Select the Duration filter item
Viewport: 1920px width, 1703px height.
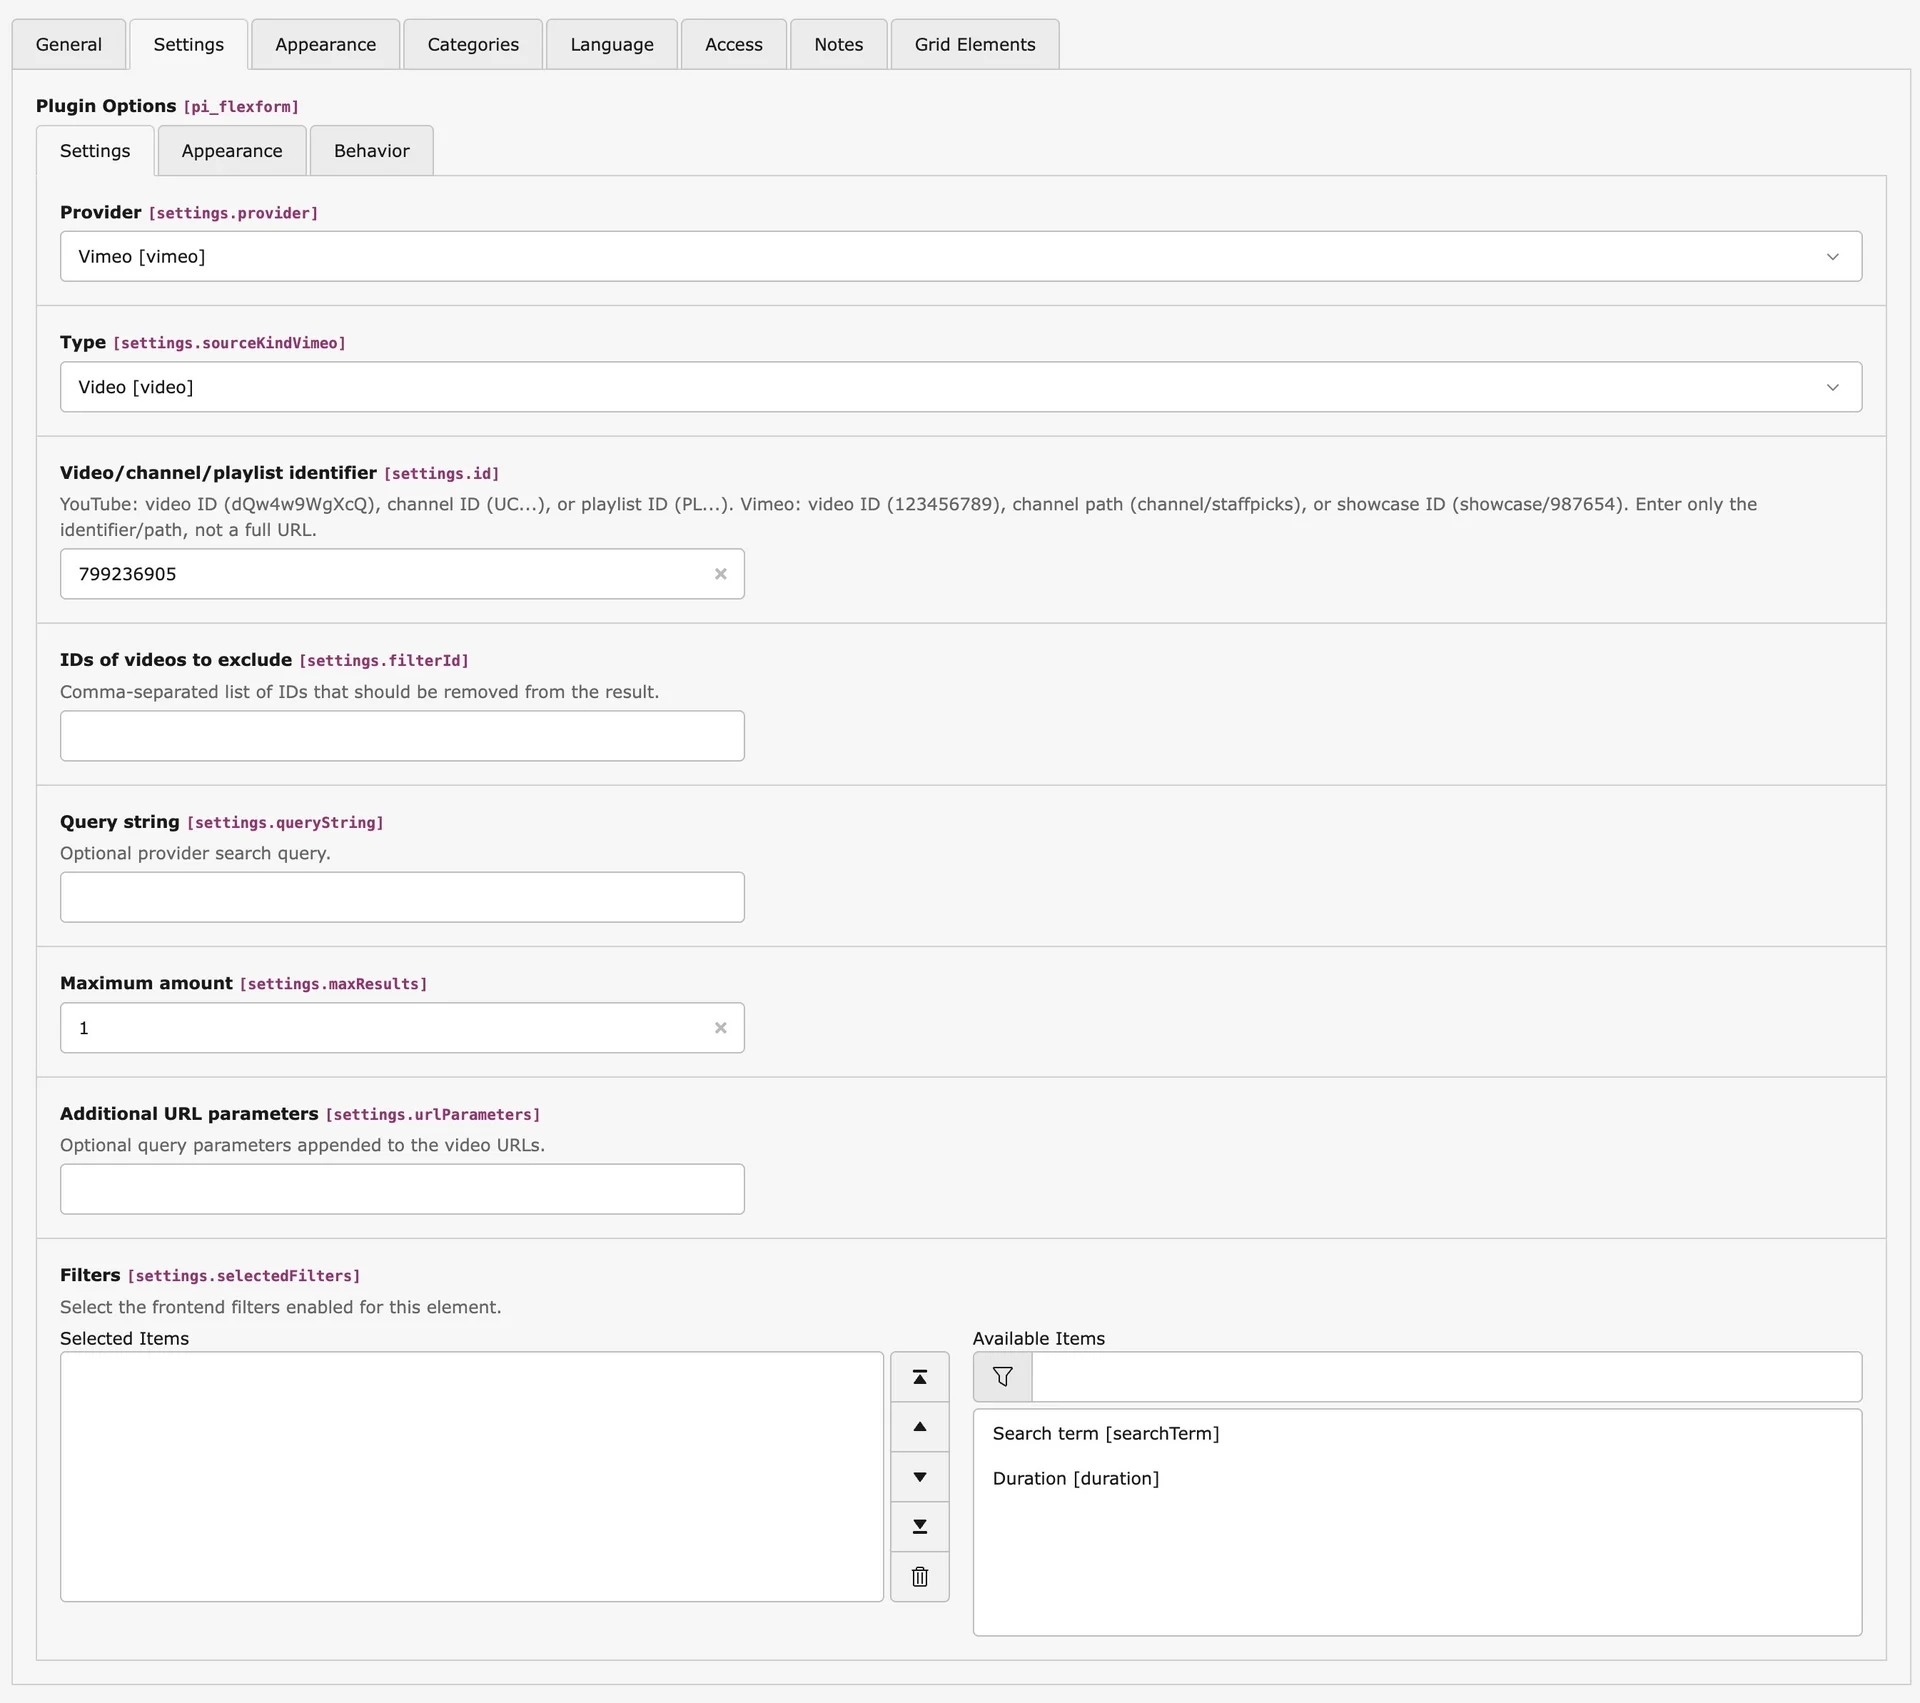coord(1075,1479)
